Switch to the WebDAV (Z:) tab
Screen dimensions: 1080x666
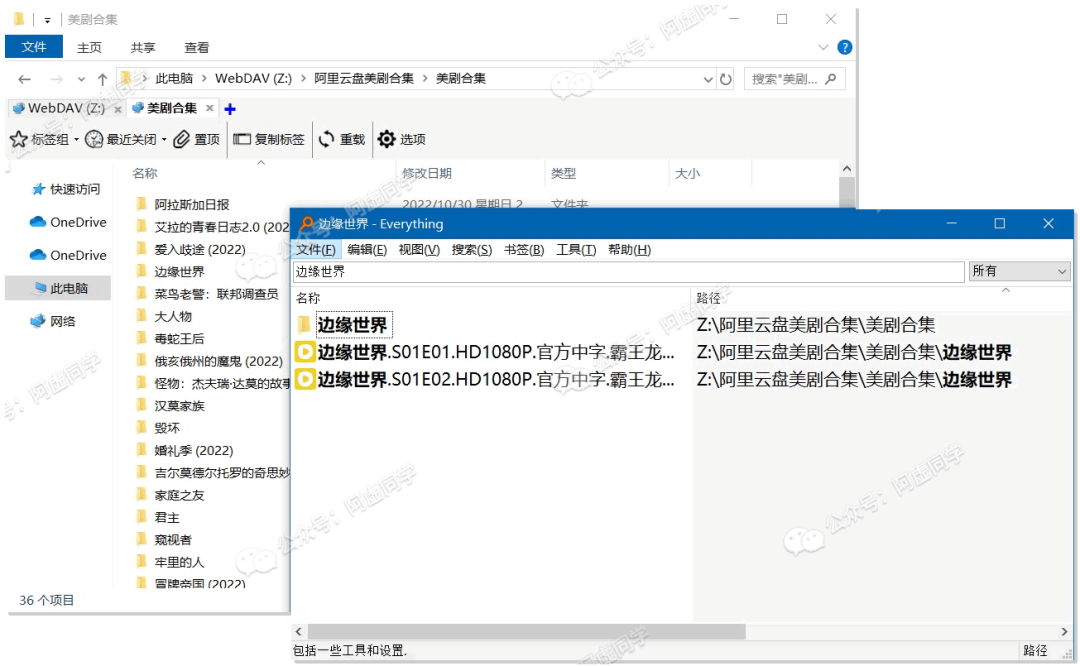point(65,108)
